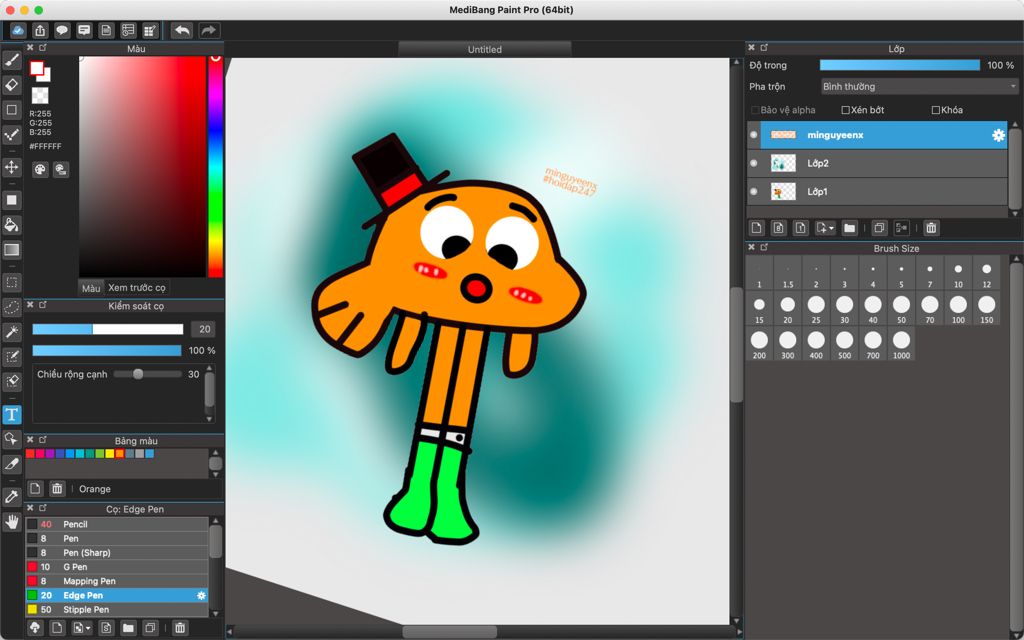Viewport: 1024px width, 640px height.
Task: Toggle the transparent color swatch
Action: point(40,95)
